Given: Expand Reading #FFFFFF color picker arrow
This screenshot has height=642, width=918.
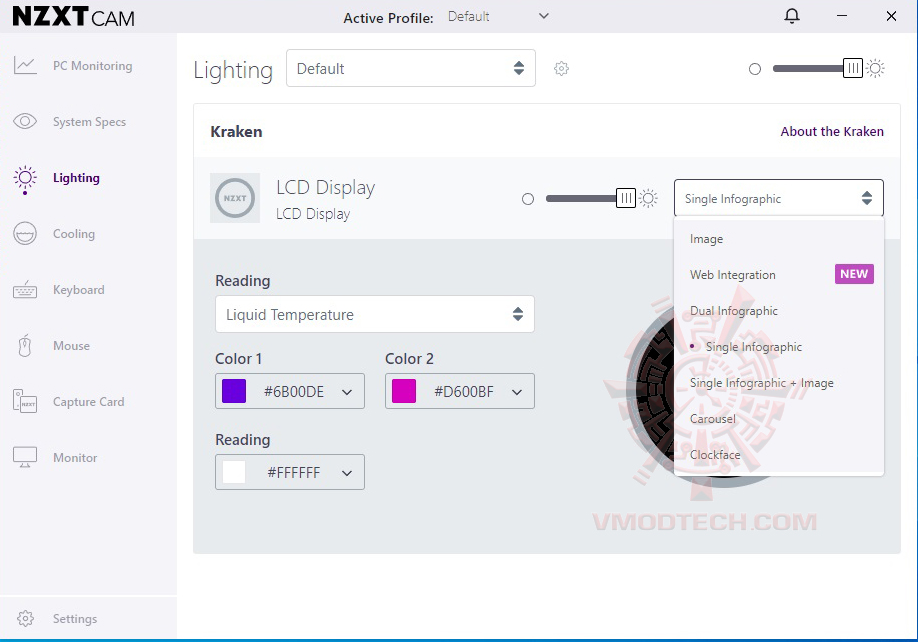Looking at the screenshot, I should 347,472.
